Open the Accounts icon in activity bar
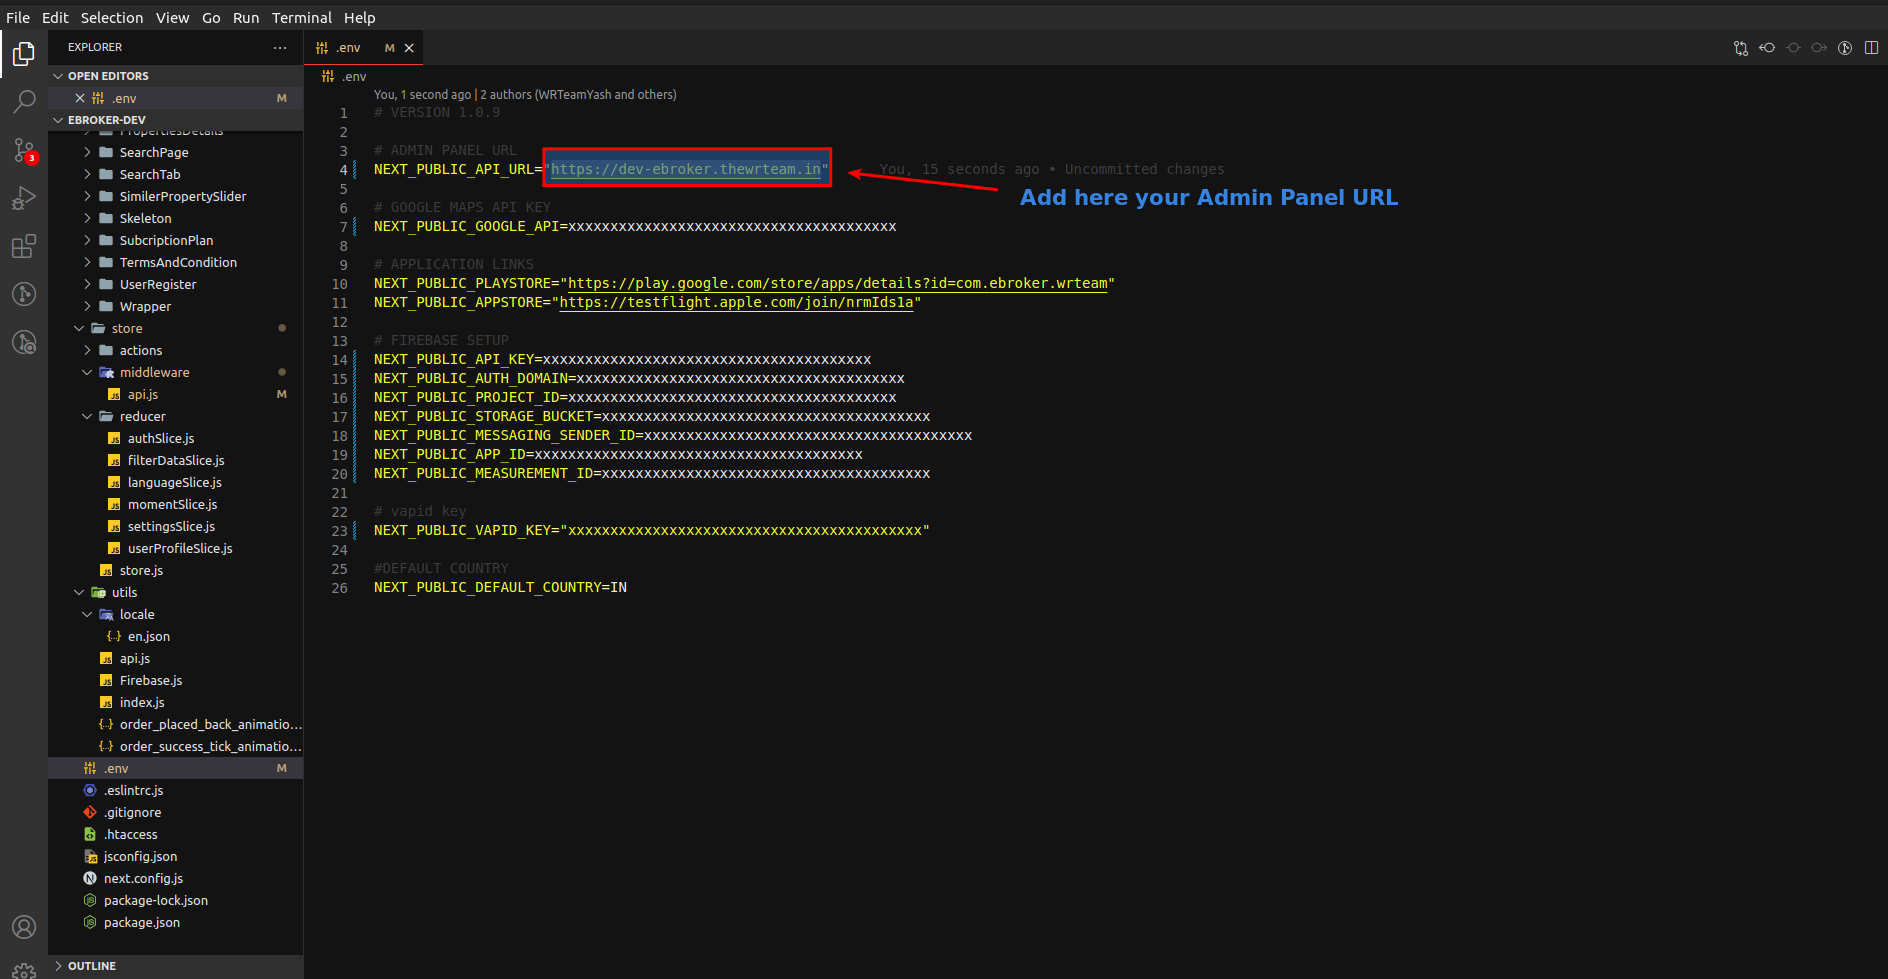The image size is (1888, 979). (24, 927)
